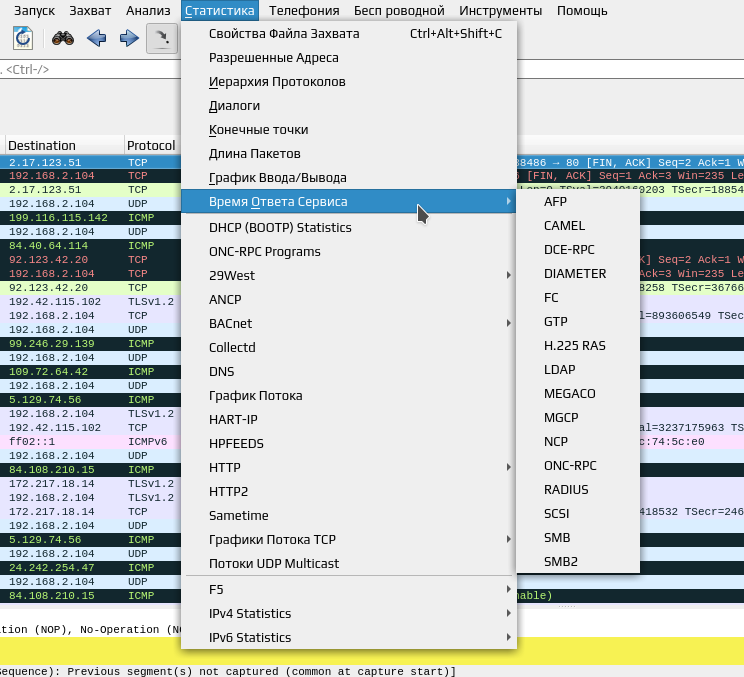Expand Время Ответа Сервиса submenu
This screenshot has height=677, width=744.
tap(349, 202)
